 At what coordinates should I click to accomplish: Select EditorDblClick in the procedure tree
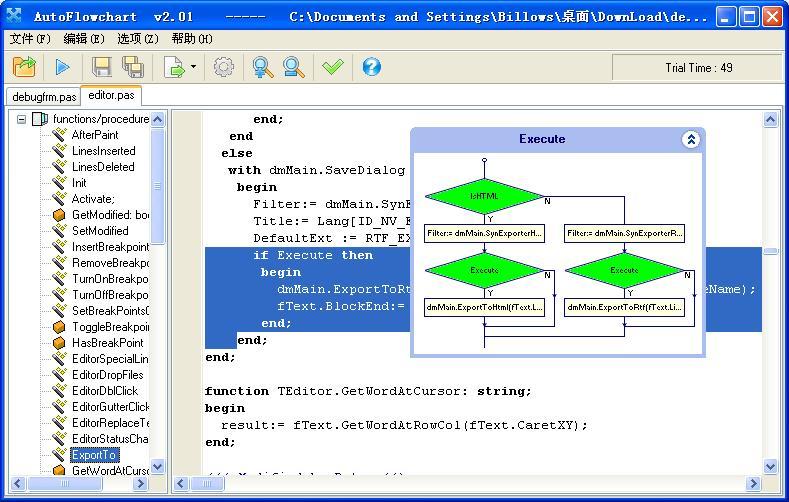coord(105,391)
